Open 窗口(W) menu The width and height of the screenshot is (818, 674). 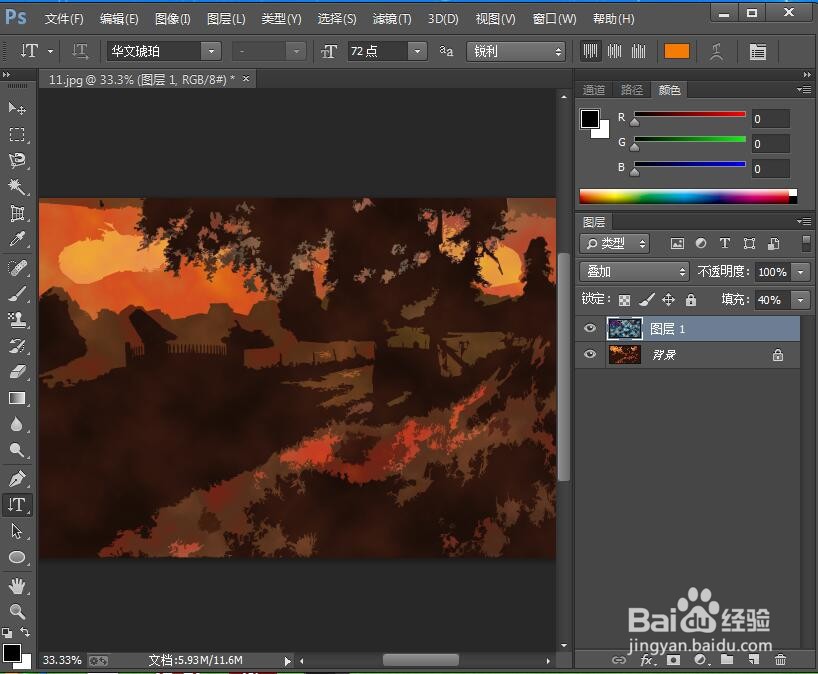[554, 19]
